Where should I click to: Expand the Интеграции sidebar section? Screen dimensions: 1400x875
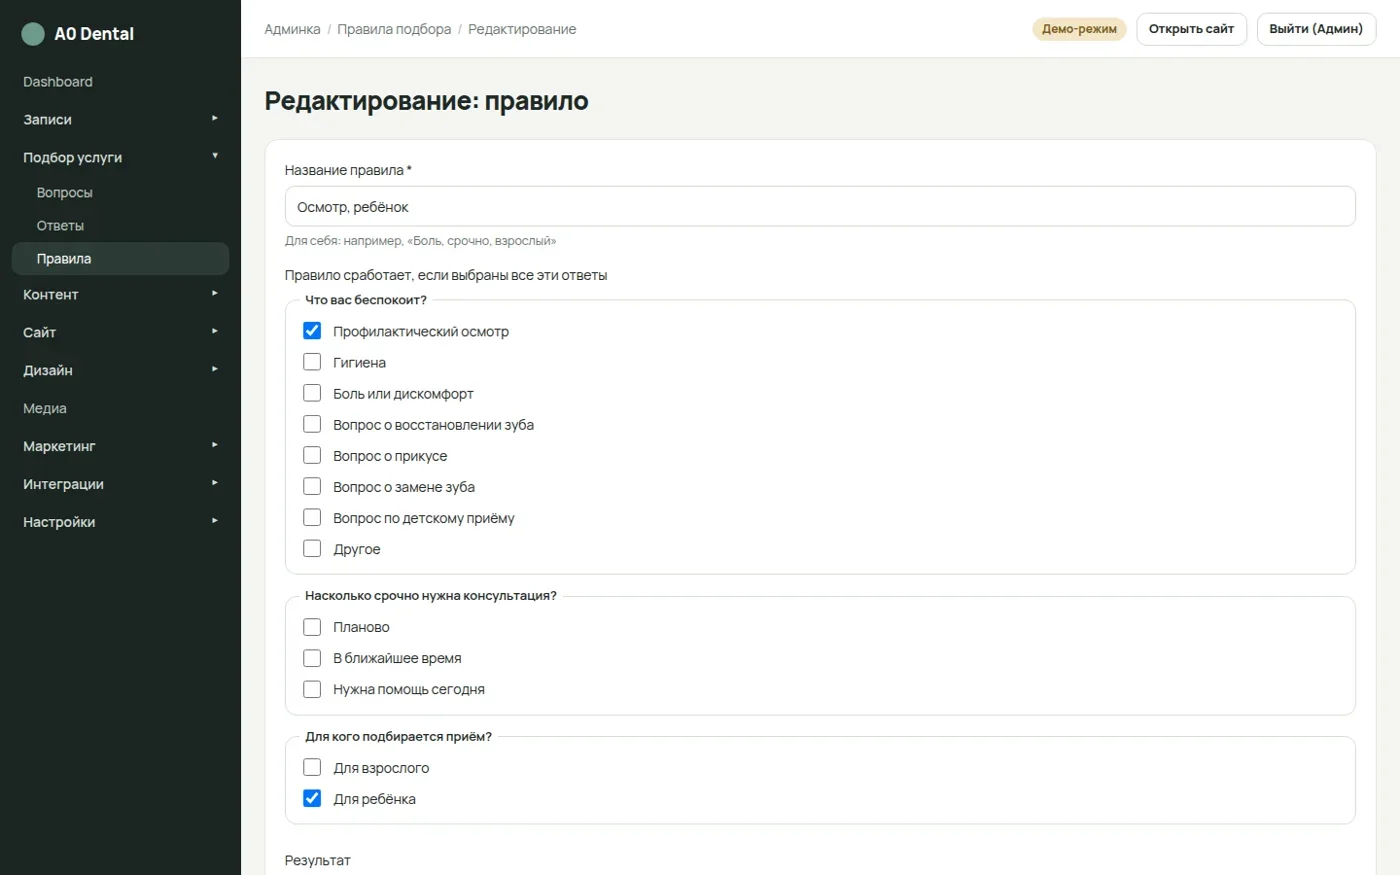pos(120,484)
